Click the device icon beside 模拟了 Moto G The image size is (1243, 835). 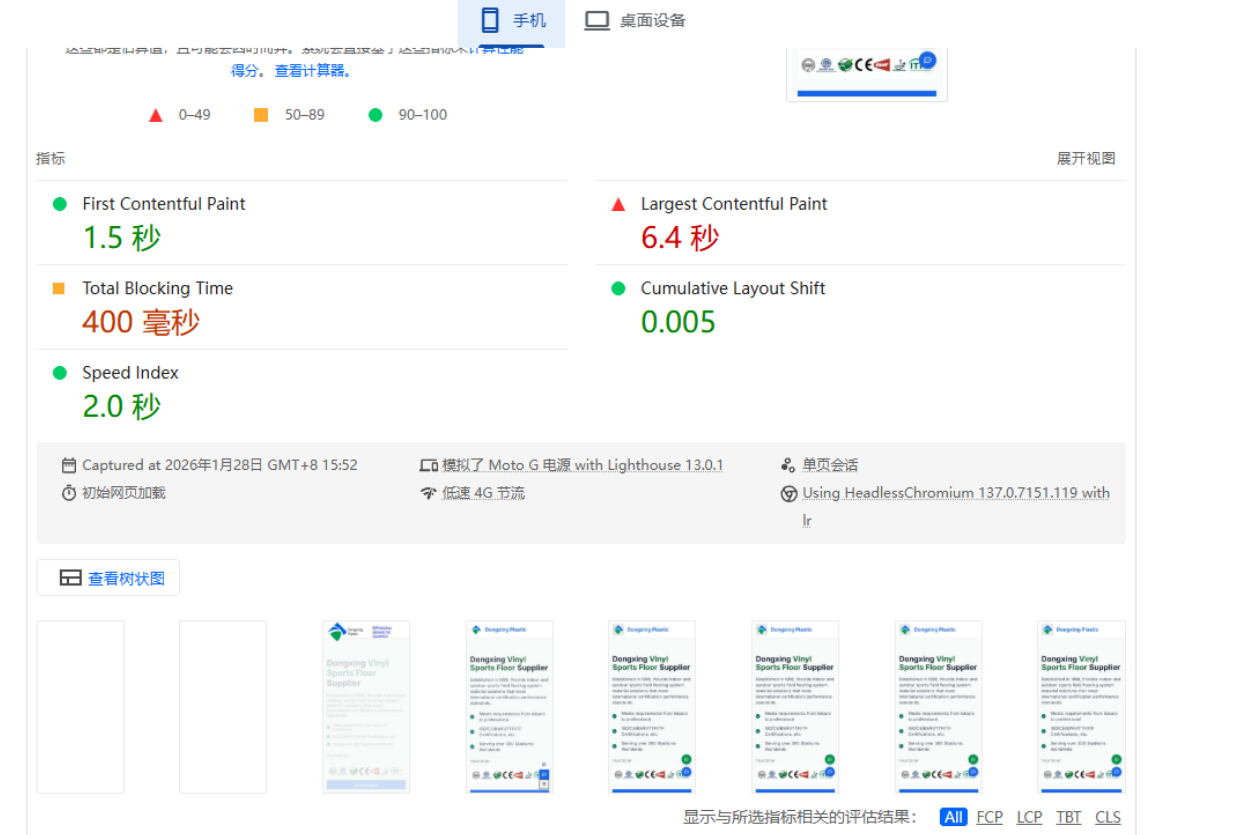point(428,465)
